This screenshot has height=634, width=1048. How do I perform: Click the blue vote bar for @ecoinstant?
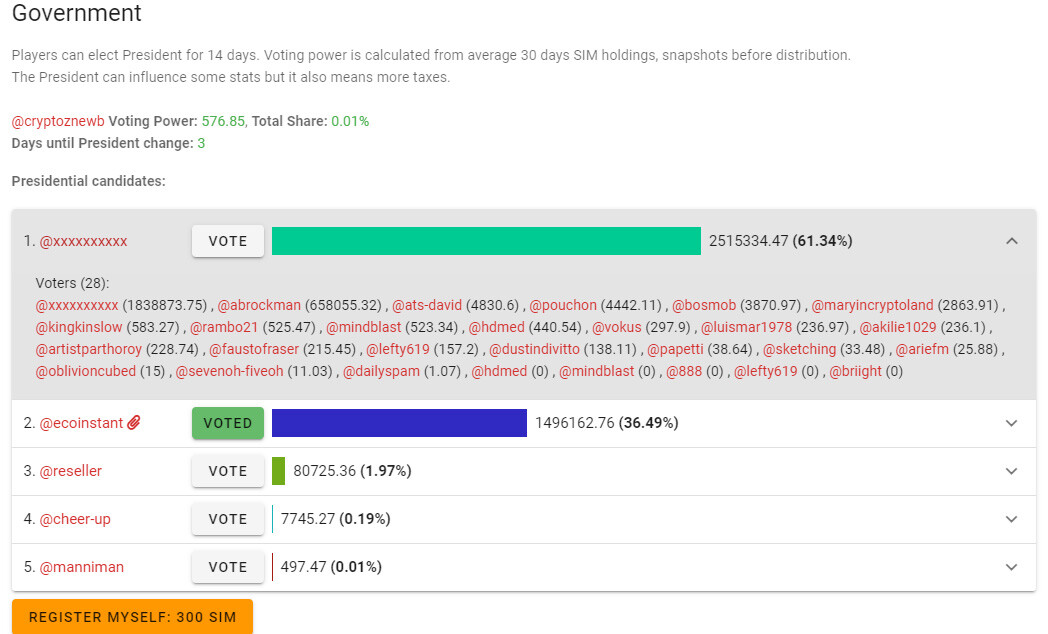[x=399, y=423]
